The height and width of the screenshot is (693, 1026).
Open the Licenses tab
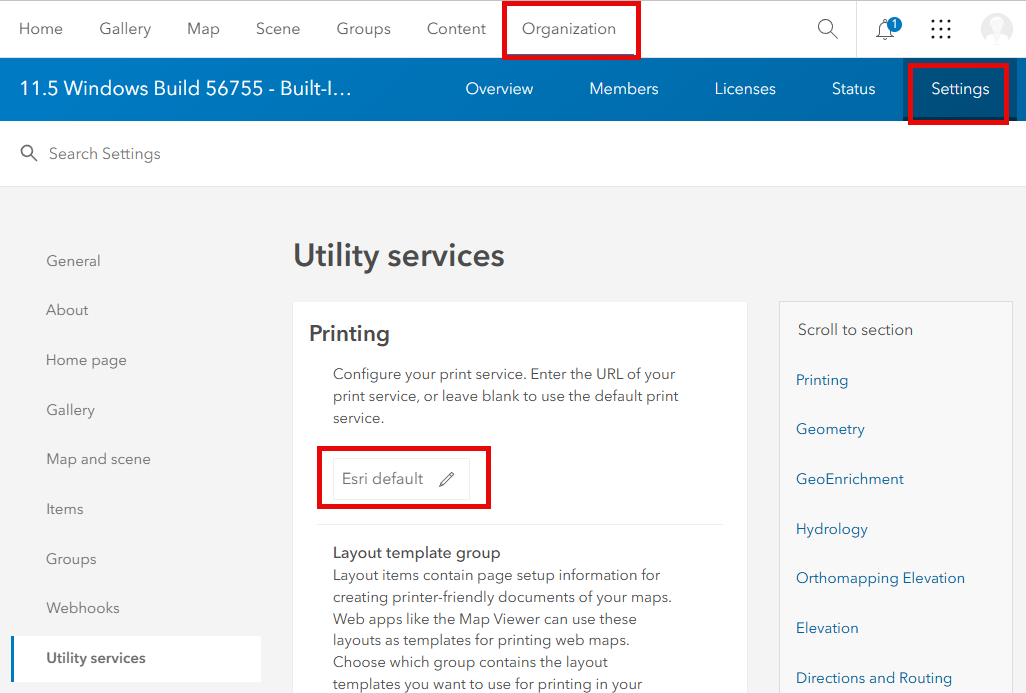point(745,89)
